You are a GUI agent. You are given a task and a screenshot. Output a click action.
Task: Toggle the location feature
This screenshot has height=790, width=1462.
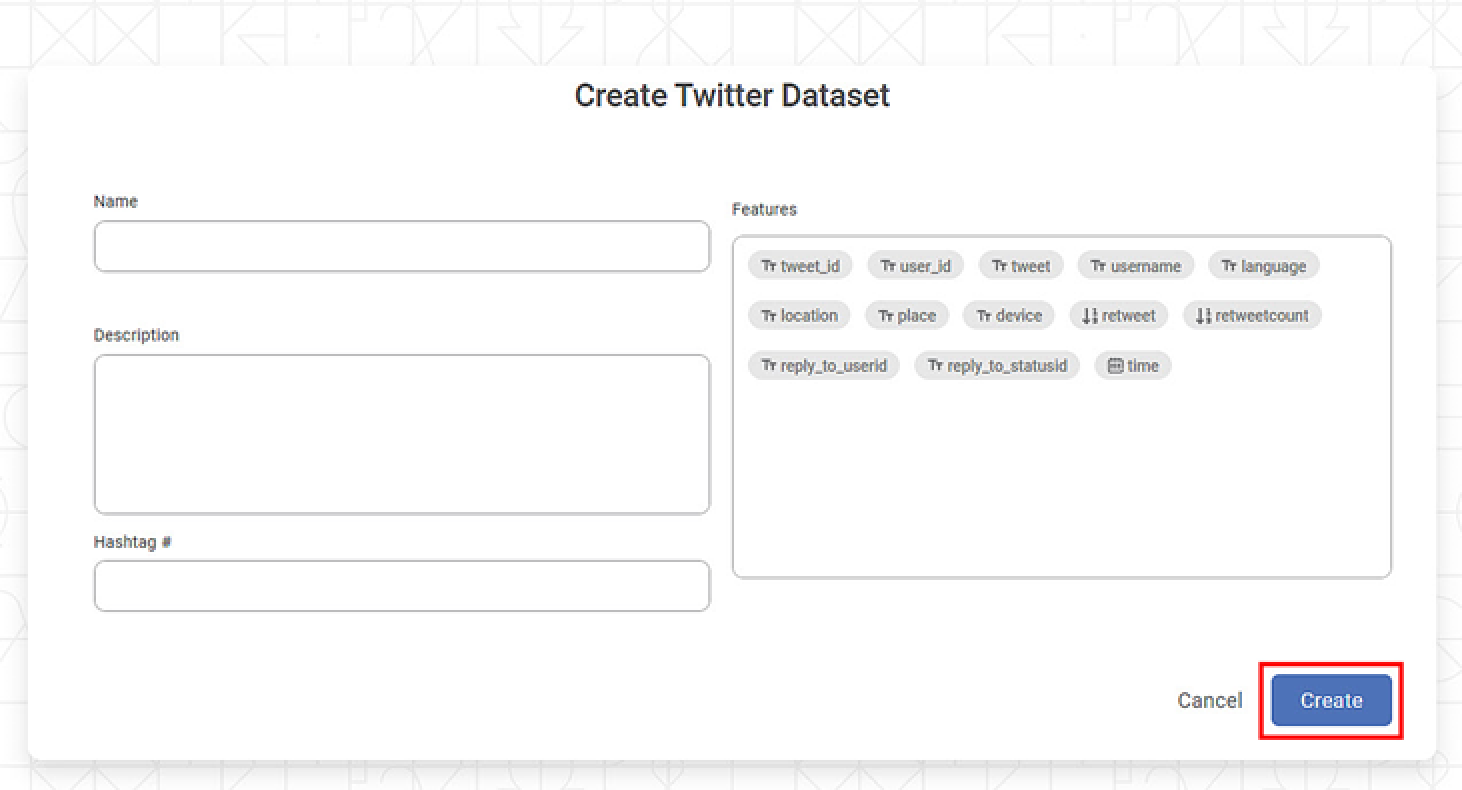(x=798, y=315)
